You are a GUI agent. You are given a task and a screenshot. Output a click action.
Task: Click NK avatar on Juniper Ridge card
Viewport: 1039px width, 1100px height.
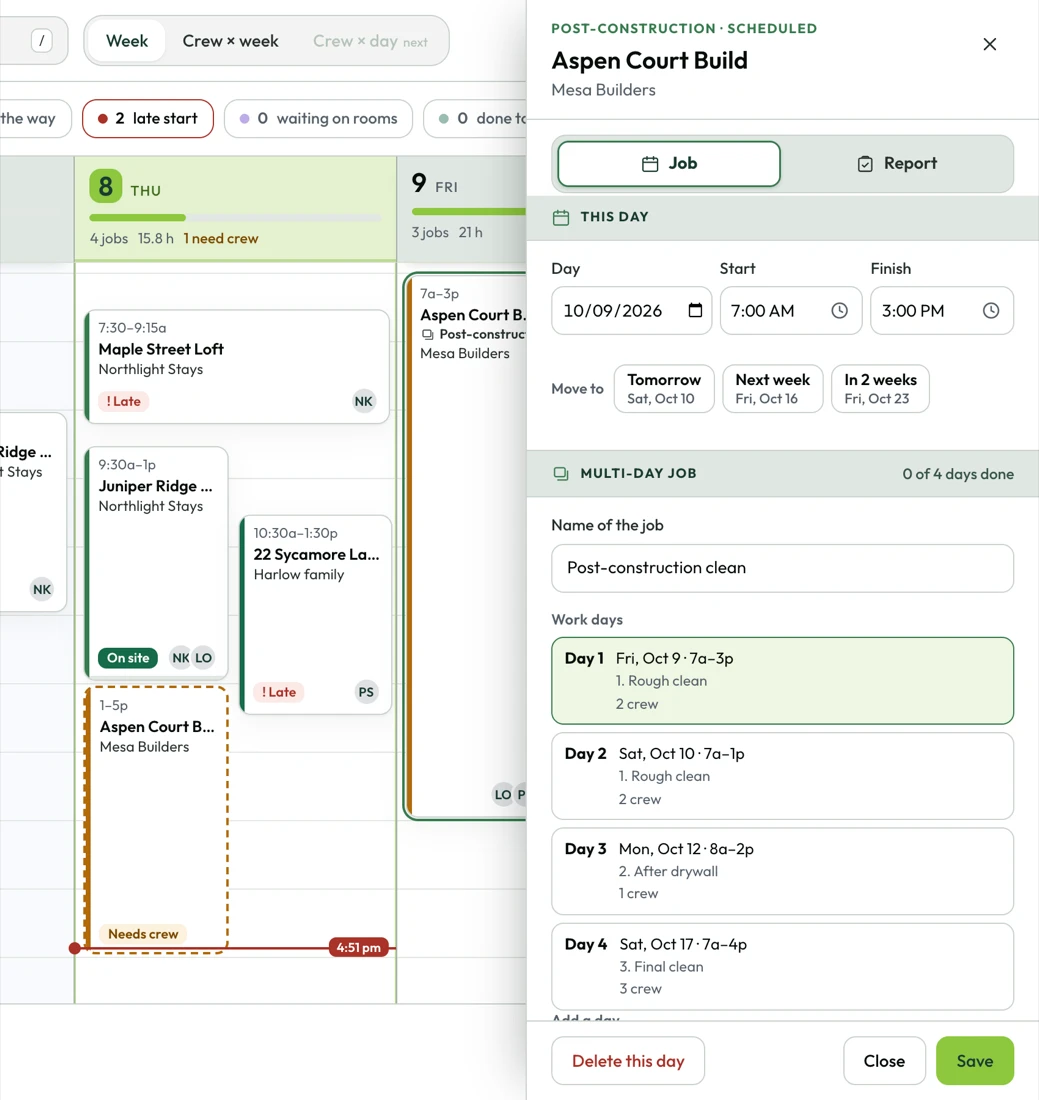[180, 658]
